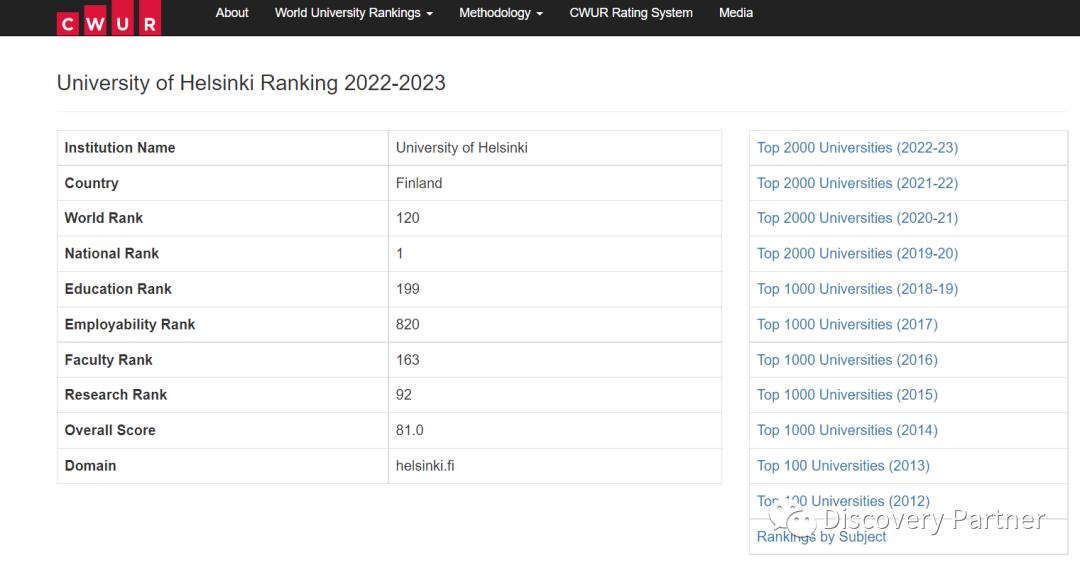Go to the Media page
This screenshot has height=570, width=1080.
[736, 13]
